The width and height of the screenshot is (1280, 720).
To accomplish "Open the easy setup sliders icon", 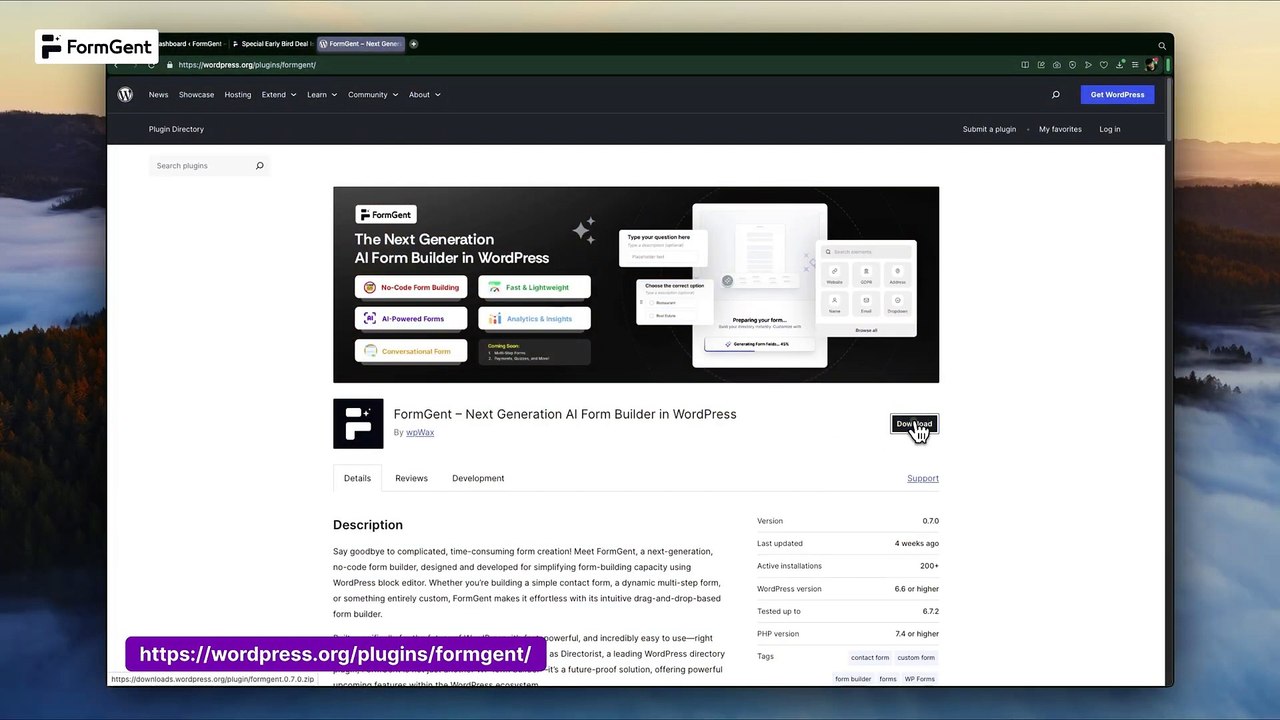I will [1134, 65].
